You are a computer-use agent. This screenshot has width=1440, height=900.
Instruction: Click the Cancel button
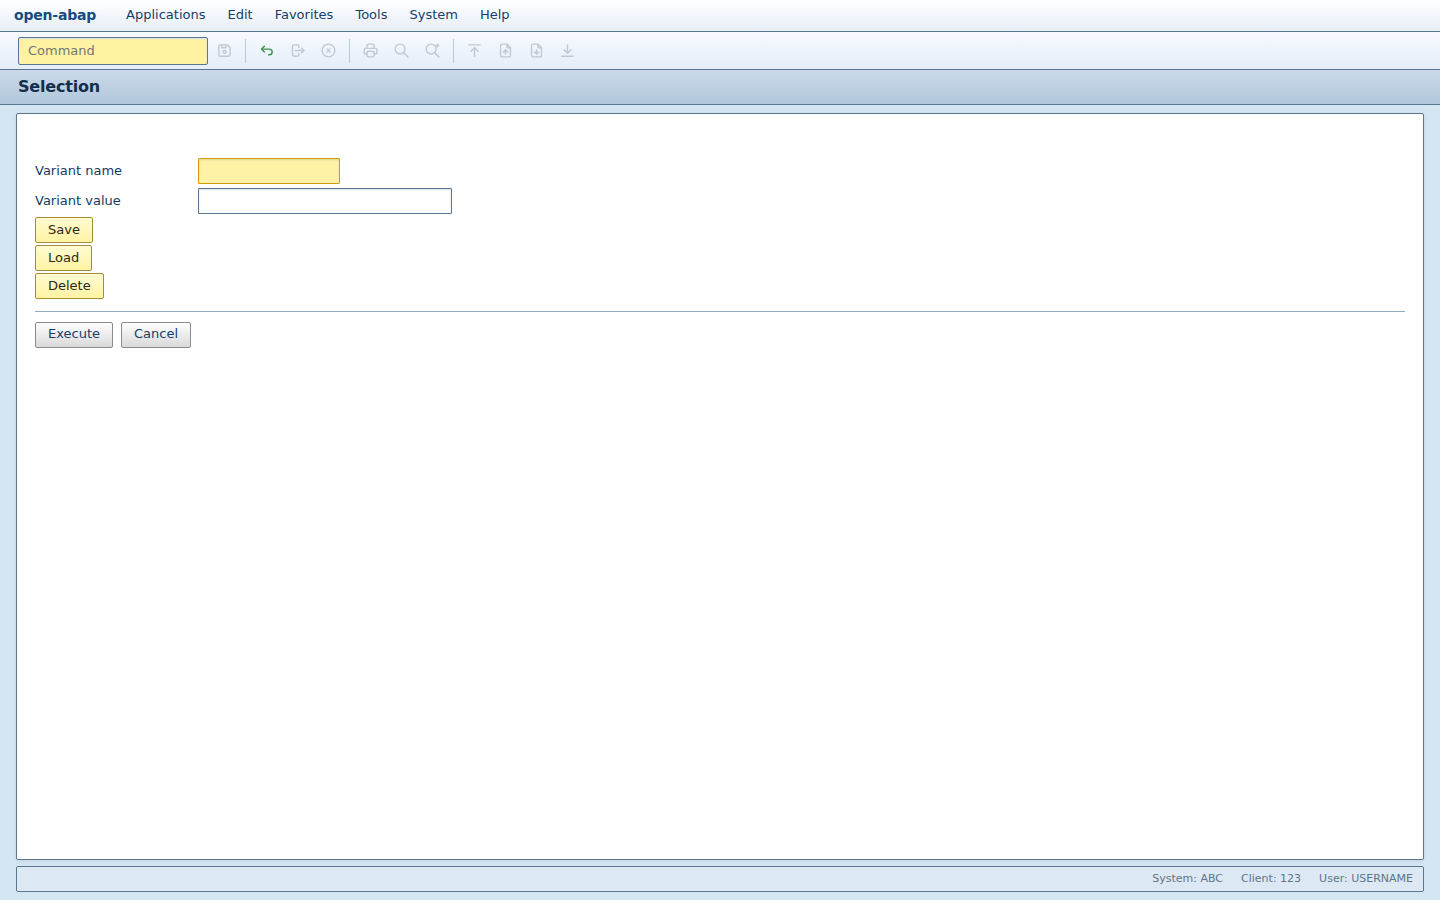(156, 335)
